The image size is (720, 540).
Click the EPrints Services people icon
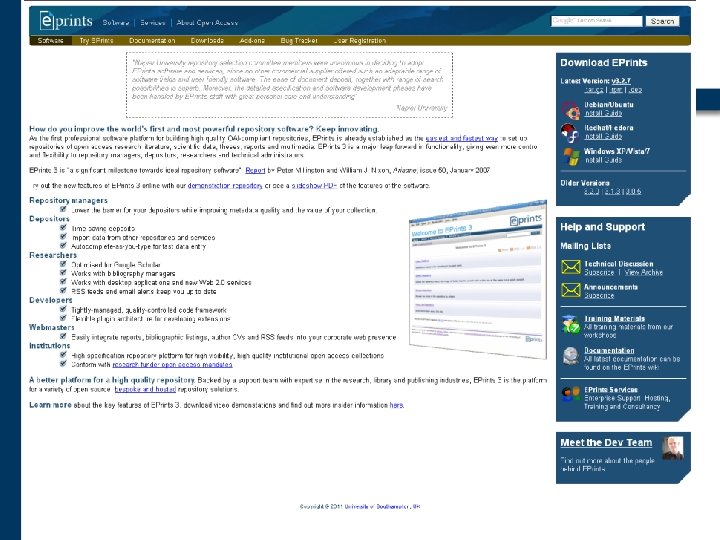571,394
